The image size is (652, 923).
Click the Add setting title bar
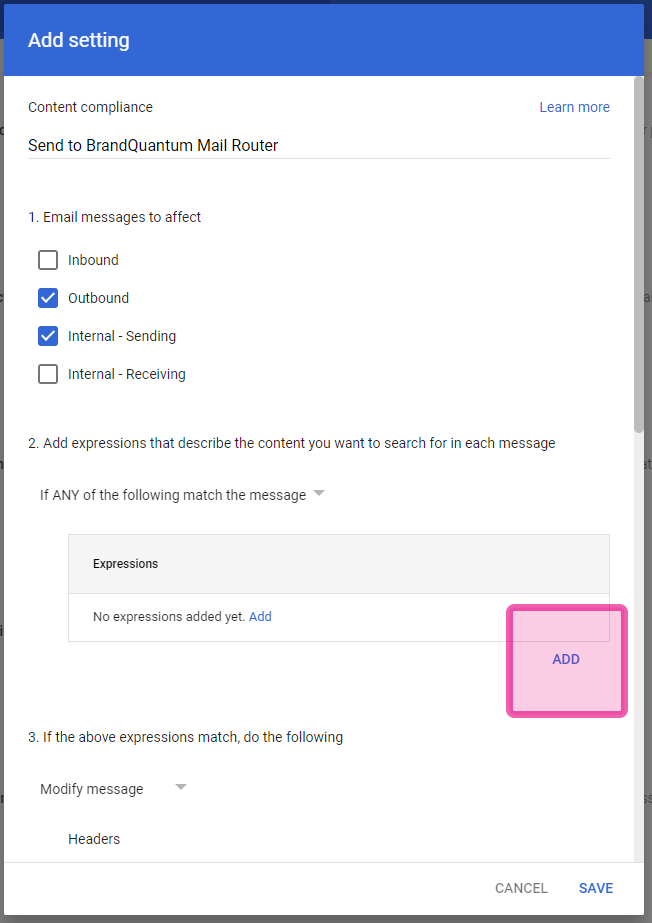[324, 40]
